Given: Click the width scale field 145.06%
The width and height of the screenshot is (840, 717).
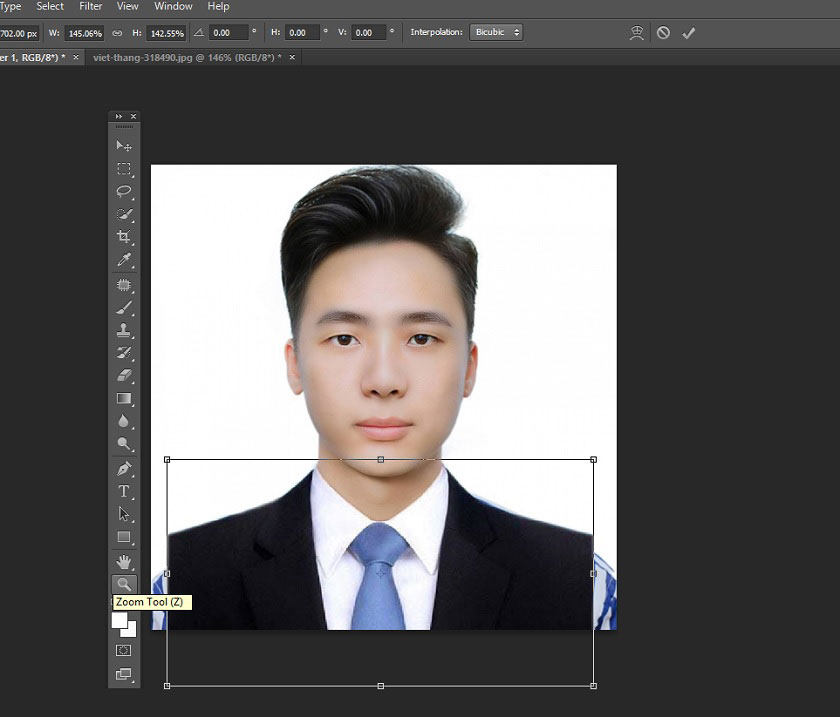Looking at the screenshot, I should (85, 33).
